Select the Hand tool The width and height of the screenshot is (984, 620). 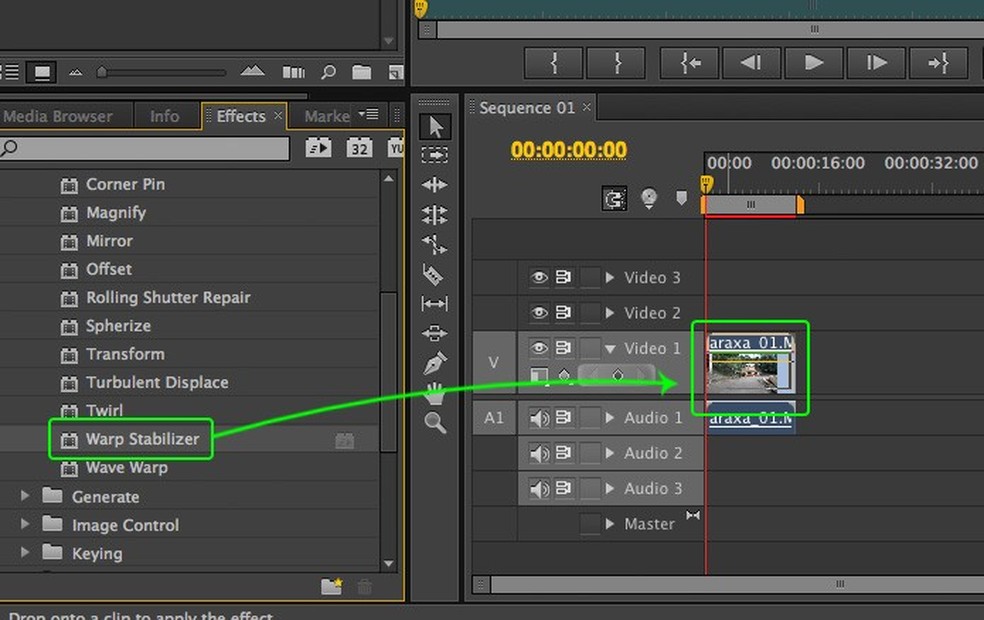[435, 393]
